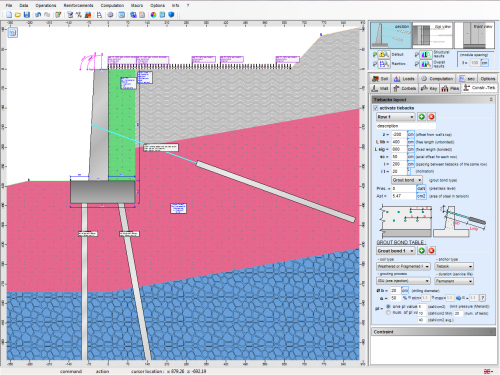This screenshot has height=375, width=500.
Task: Open the Reinforcements menu
Action: click(78, 5)
